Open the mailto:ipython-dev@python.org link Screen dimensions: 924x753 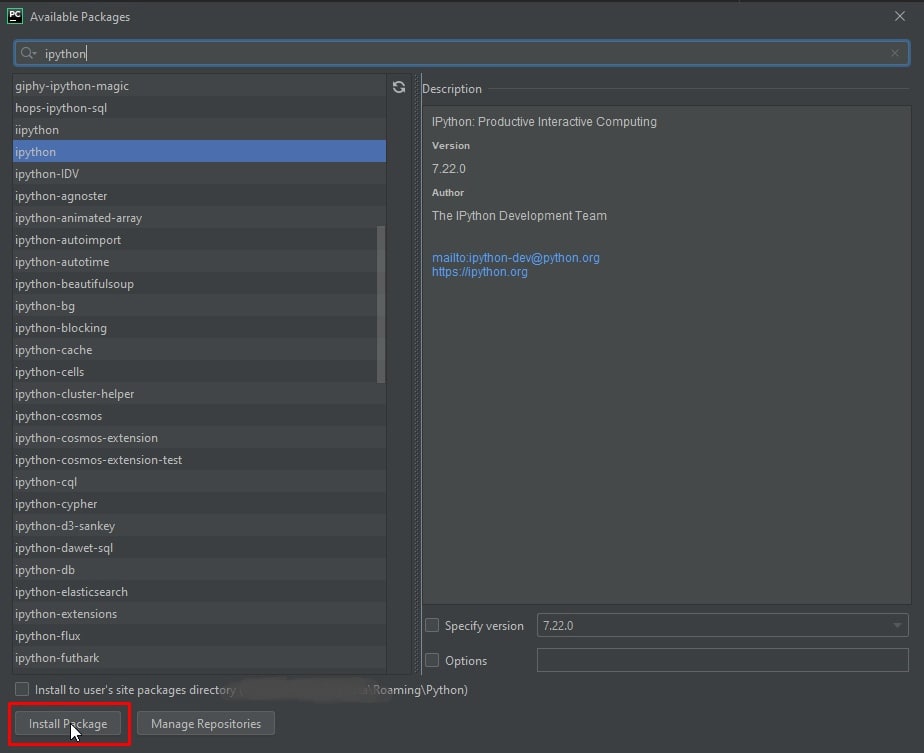pos(516,257)
